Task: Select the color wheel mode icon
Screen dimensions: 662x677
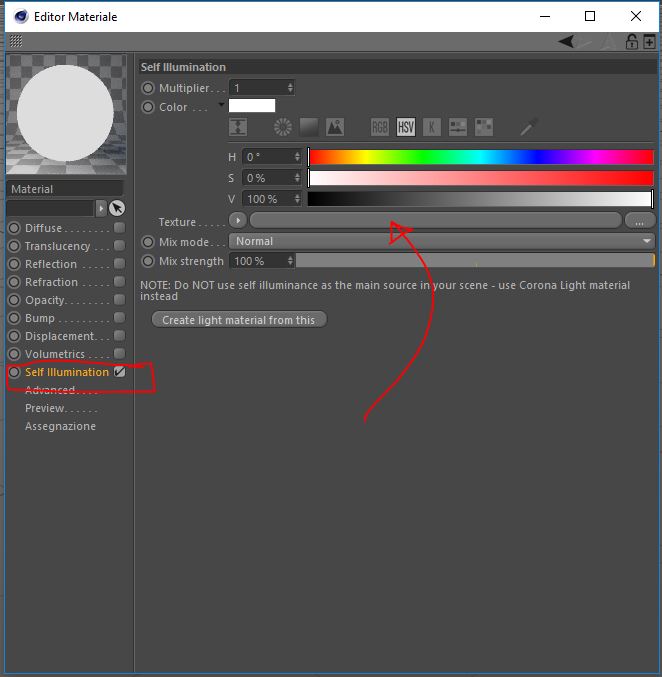Action: (x=283, y=127)
